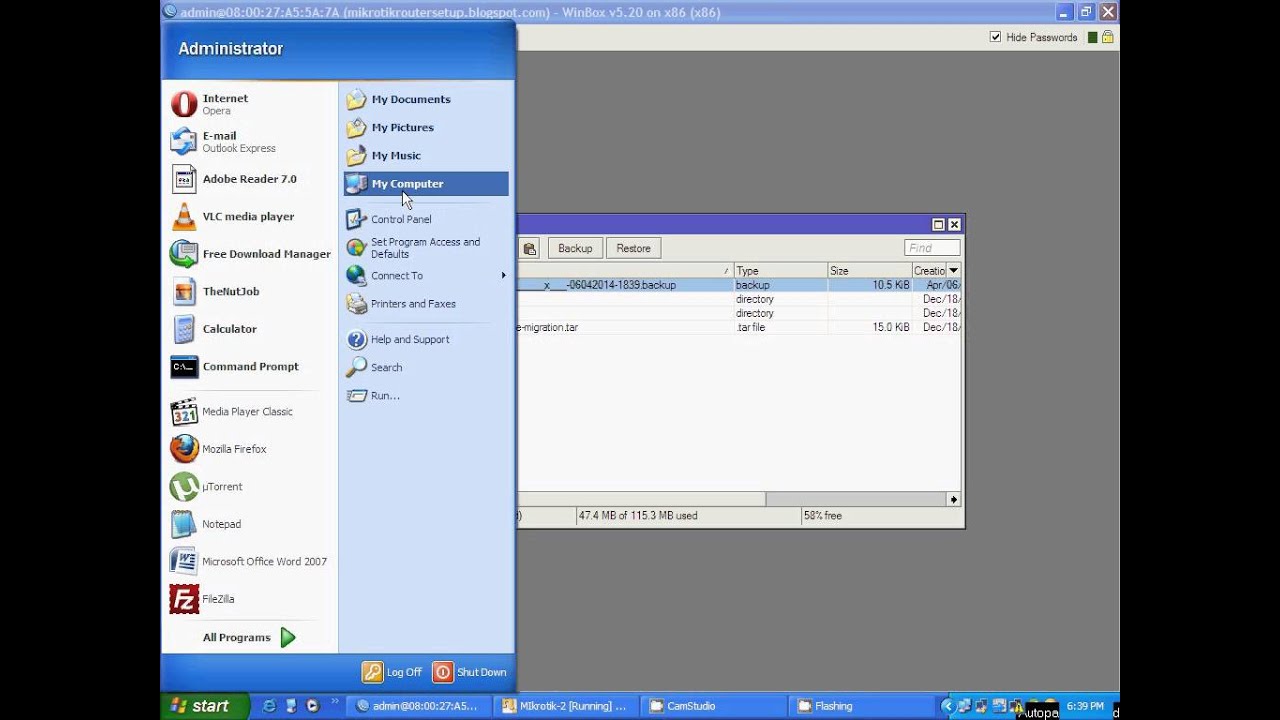Click the horizontal scrollbar track in File List
The width and height of the screenshot is (1280, 720).
point(855,499)
